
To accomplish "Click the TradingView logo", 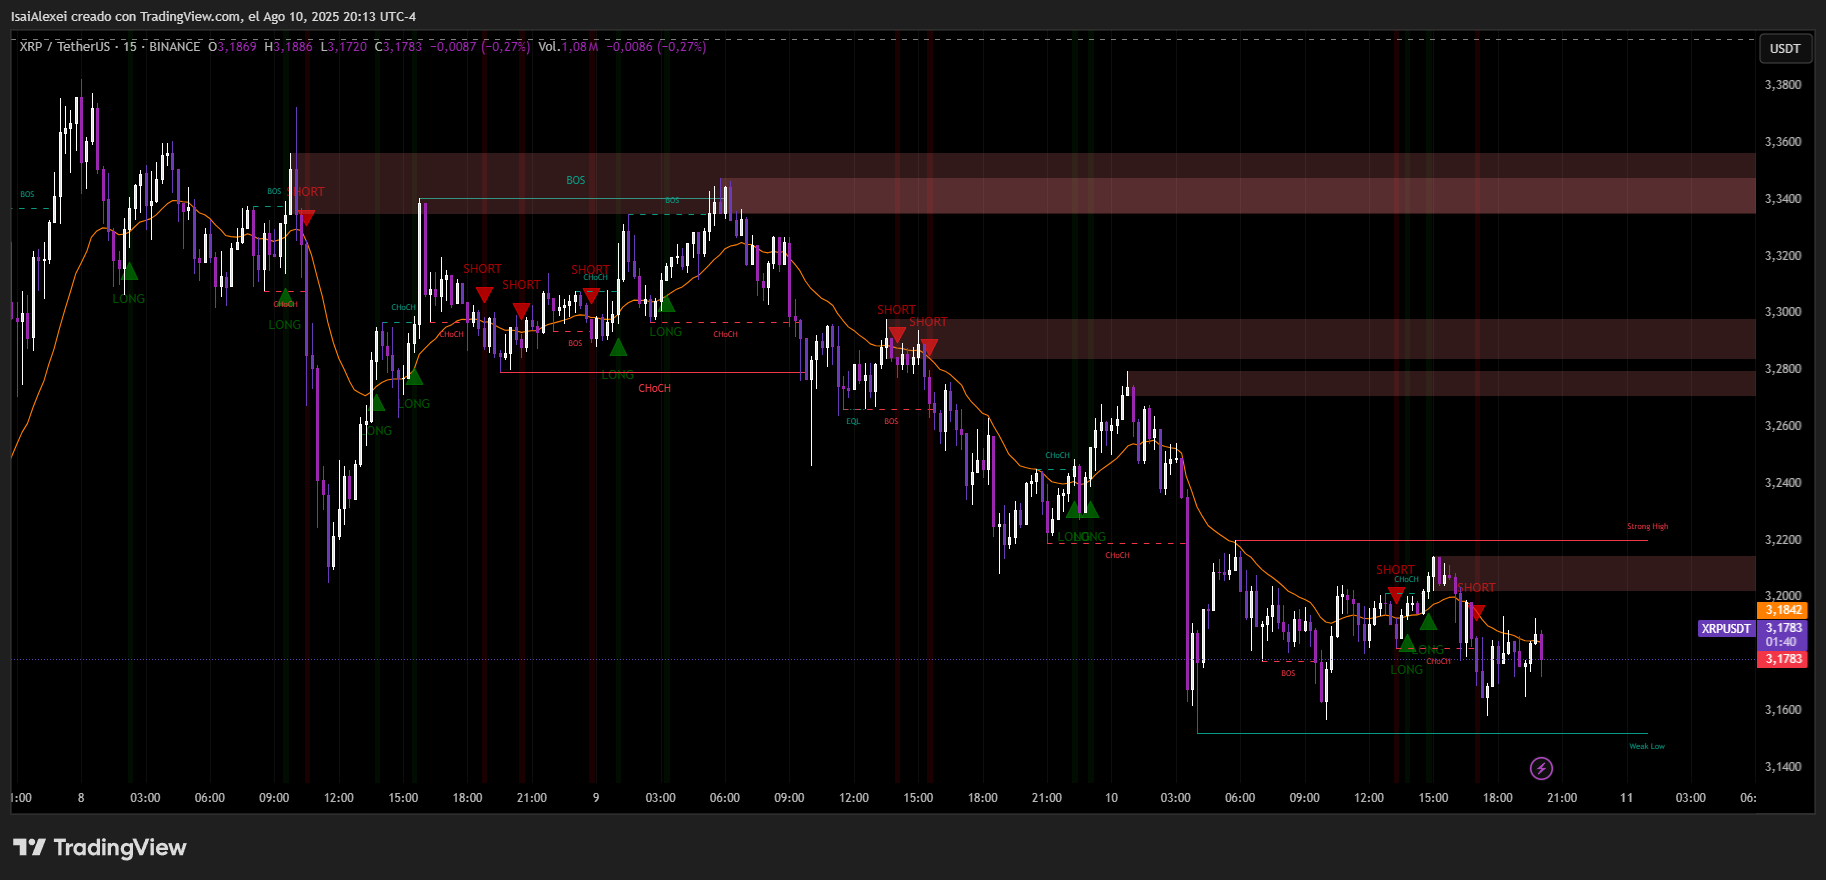I will pyautogui.click(x=100, y=848).
